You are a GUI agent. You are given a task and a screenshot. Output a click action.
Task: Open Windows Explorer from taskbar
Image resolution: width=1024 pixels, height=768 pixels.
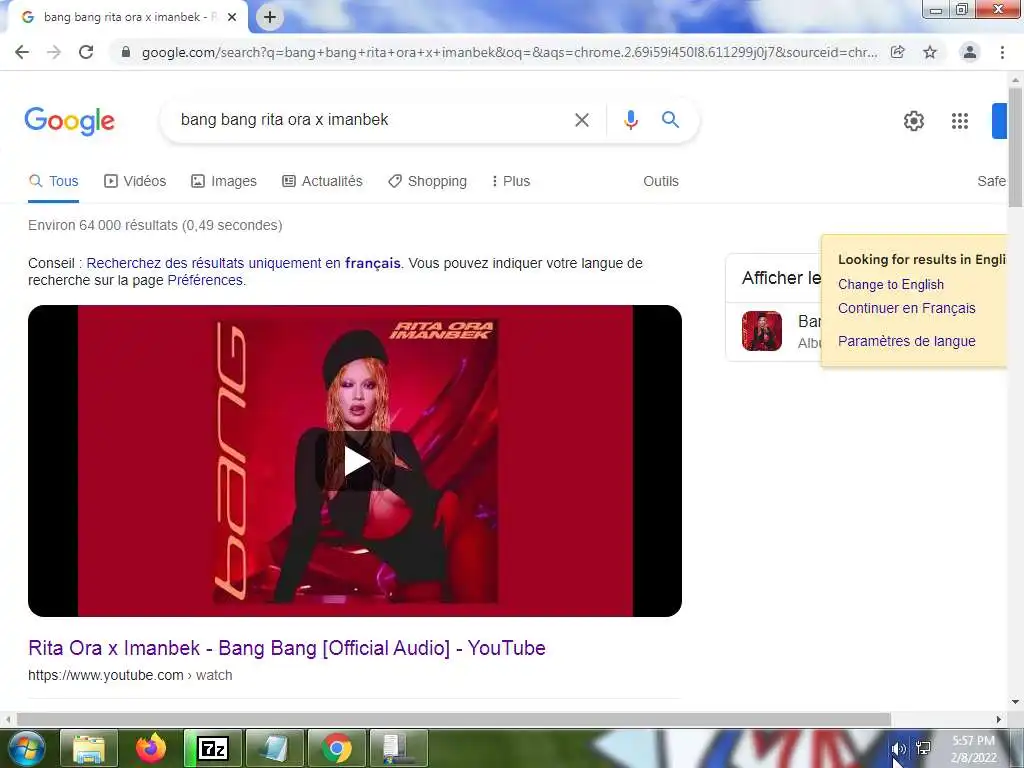click(x=89, y=748)
